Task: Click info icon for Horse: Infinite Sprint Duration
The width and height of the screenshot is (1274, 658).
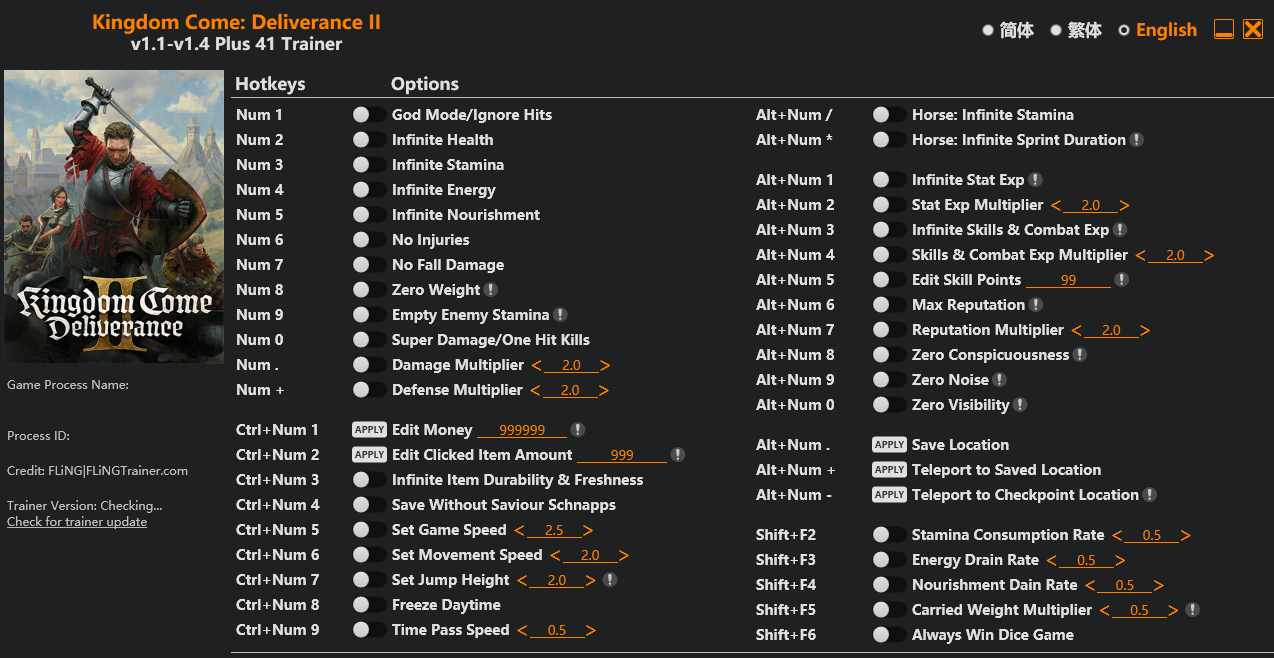Action: coord(1137,140)
